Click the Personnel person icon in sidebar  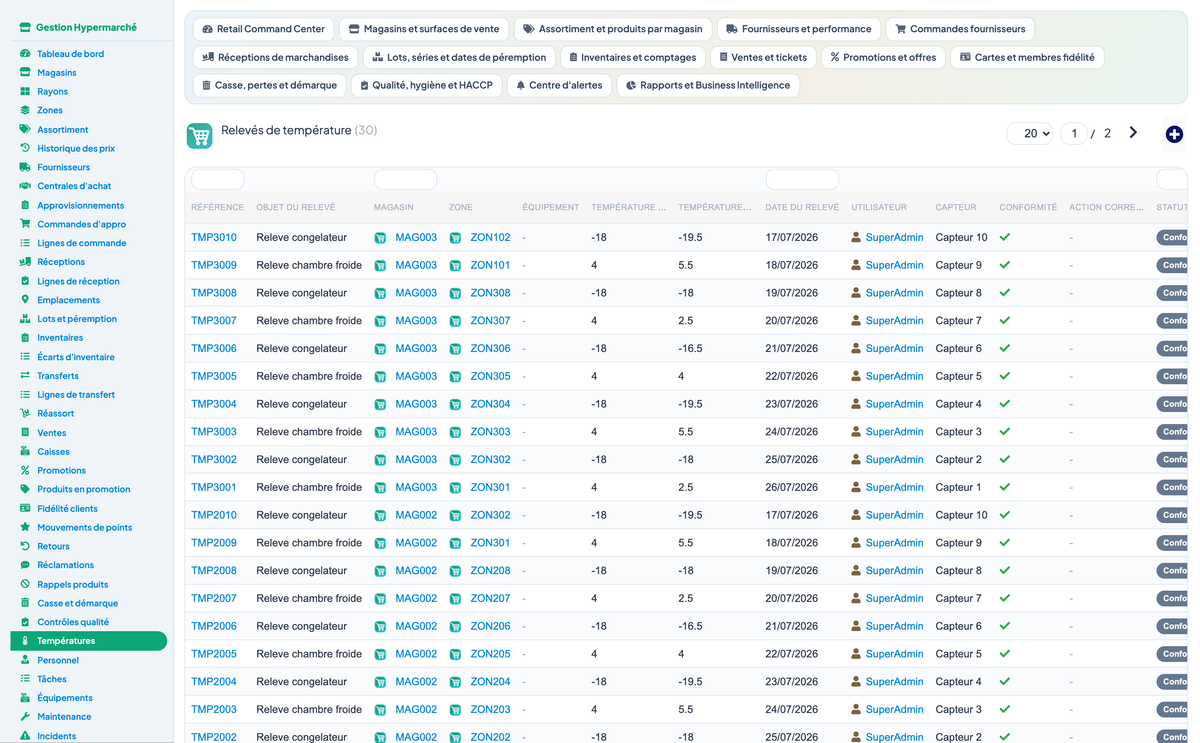coord(25,660)
